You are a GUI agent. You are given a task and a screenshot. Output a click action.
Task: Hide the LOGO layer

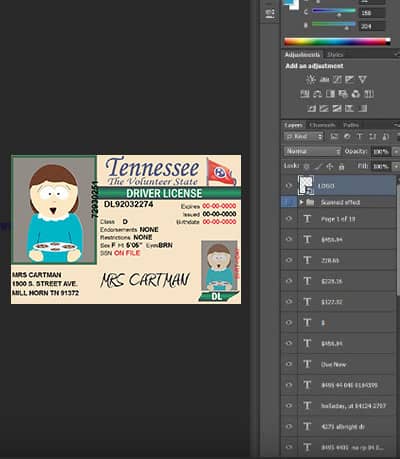click(289, 186)
